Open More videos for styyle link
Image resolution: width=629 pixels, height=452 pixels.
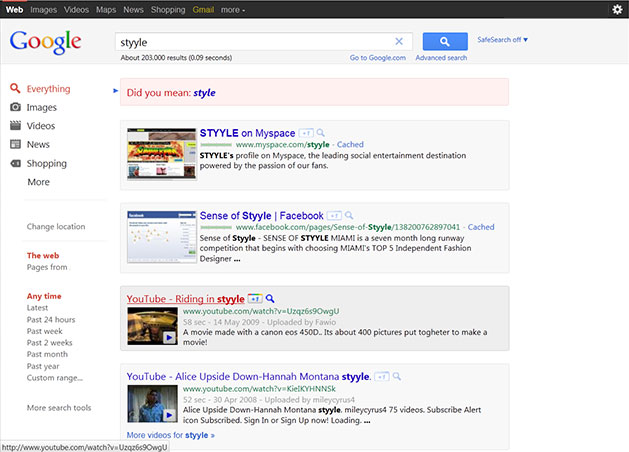pos(170,435)
